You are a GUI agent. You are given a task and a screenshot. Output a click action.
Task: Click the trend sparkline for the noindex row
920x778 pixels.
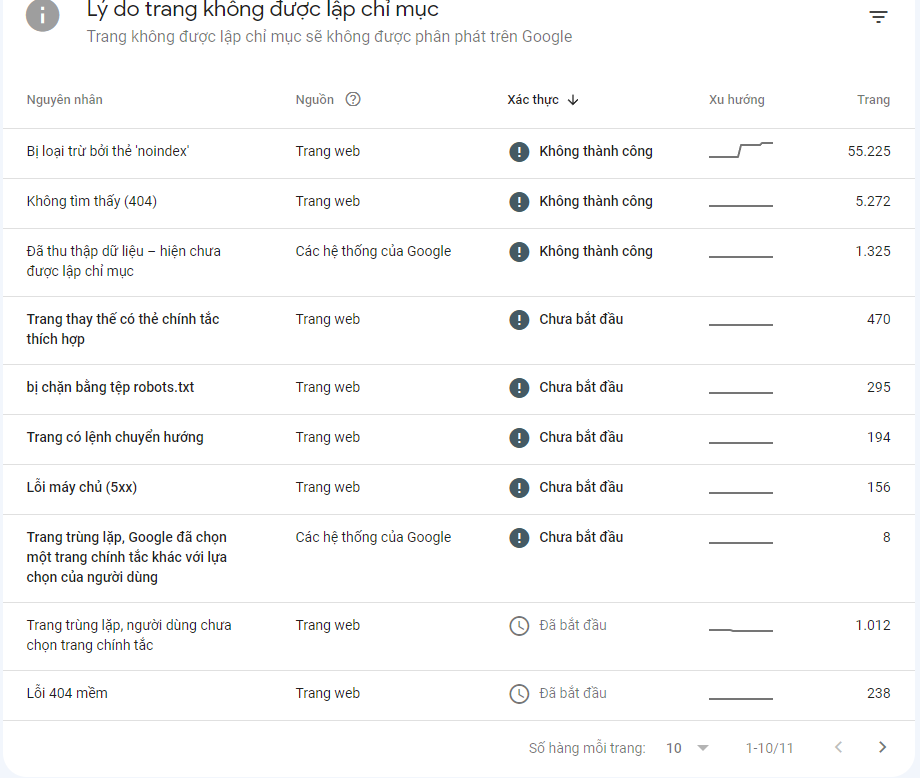tap(740, 150)
